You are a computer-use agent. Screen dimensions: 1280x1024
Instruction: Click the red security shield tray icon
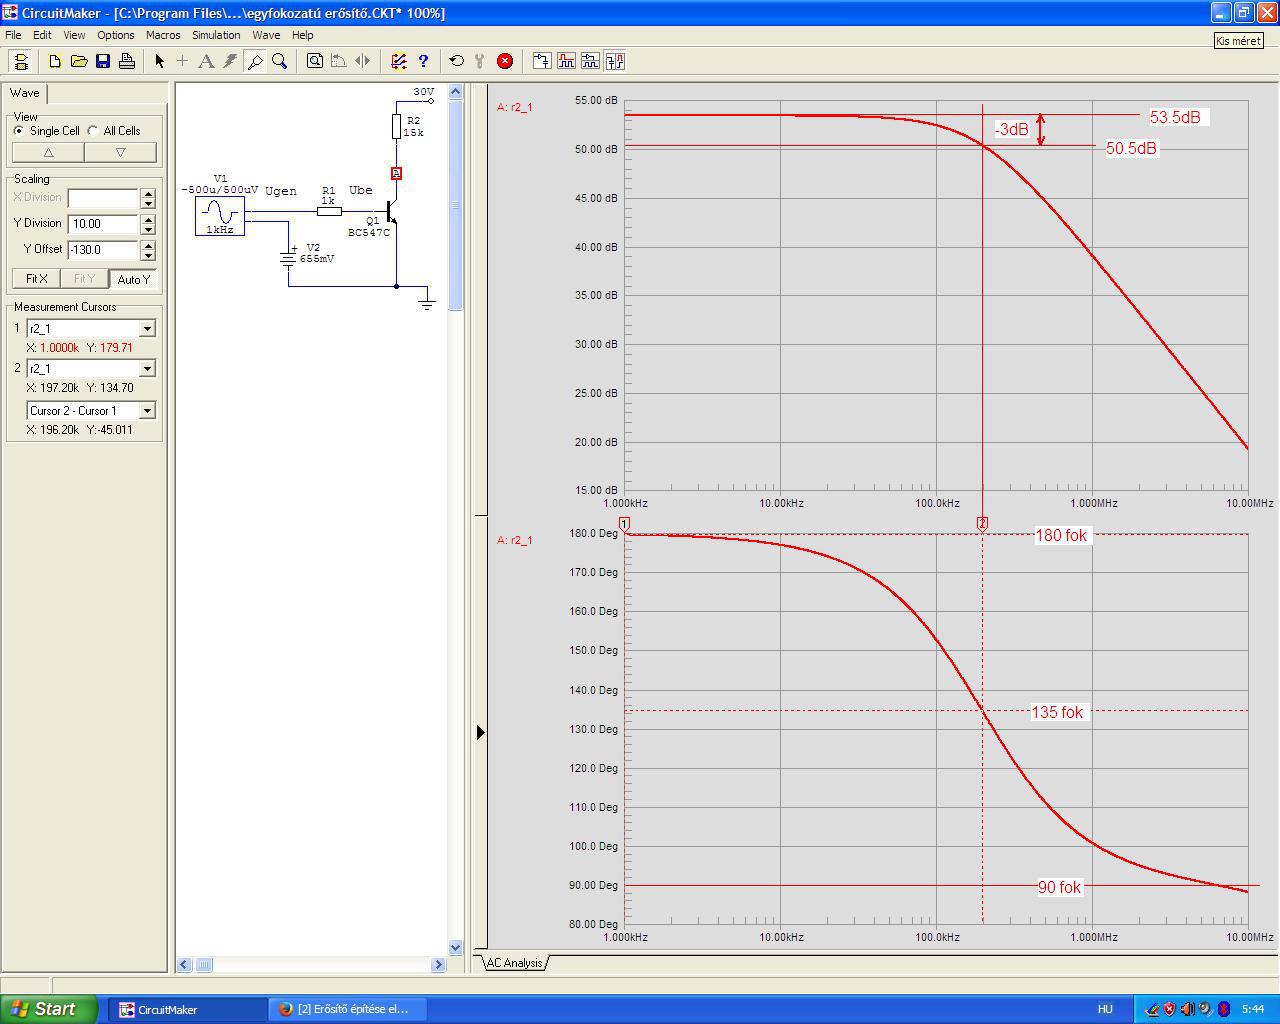click(1169, 1009)
